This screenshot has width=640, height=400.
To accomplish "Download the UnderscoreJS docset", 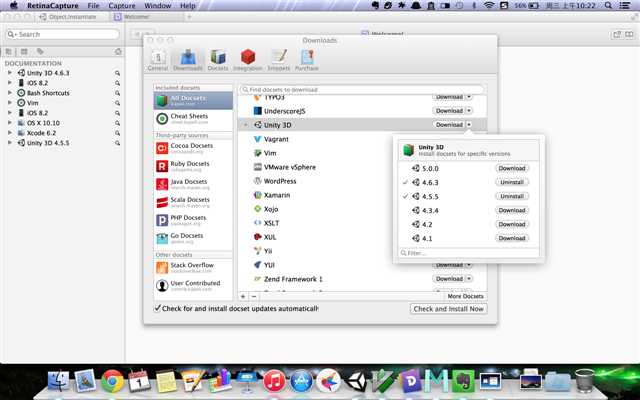I will pos(449,111).
